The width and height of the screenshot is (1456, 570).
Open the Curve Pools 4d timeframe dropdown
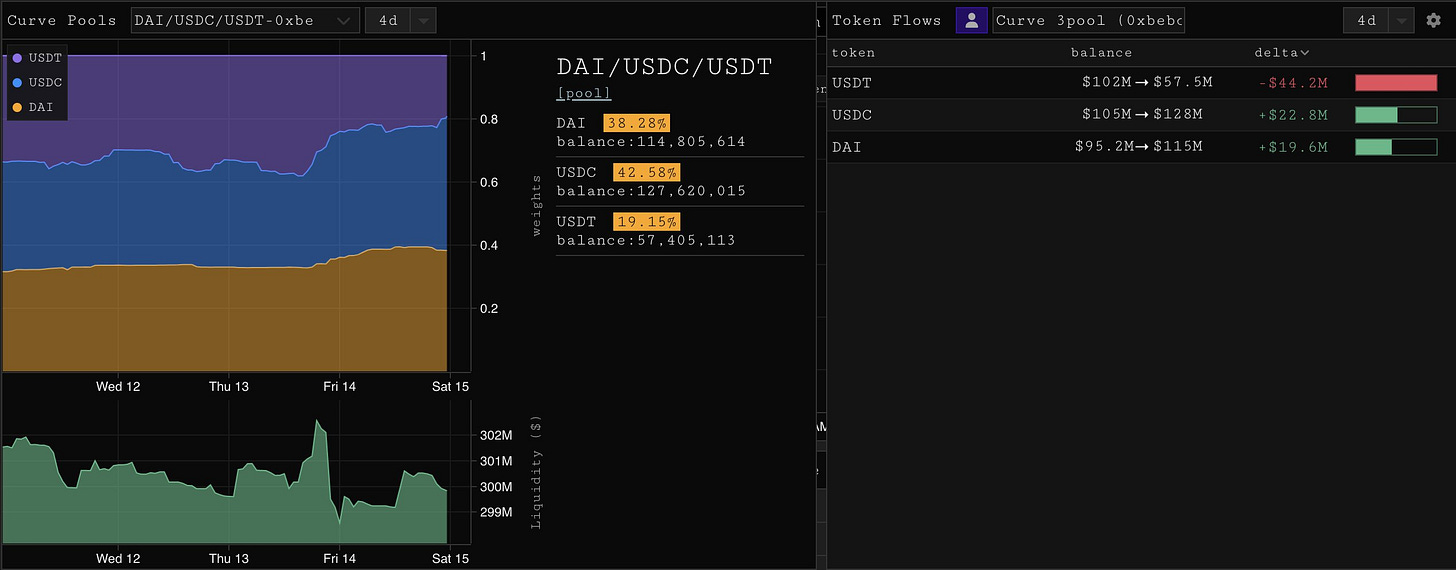pyautogui.click(x=401, y=20)
